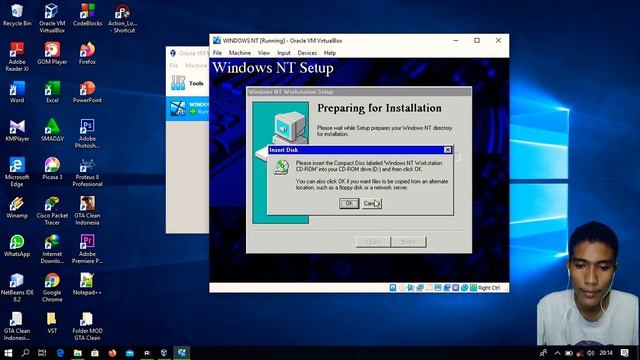640x360 pixels.
Task: Open the Action Center notifications icon
Action: tap(624, 353)
